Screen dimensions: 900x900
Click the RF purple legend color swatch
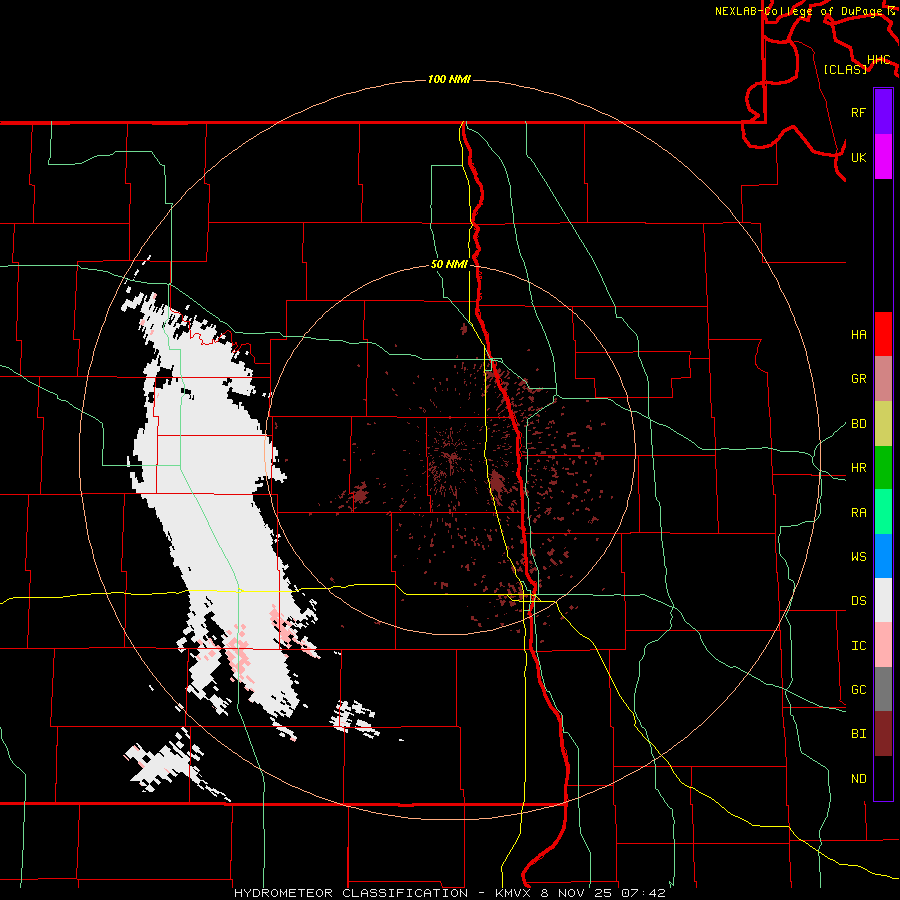(x=883, y=112)
